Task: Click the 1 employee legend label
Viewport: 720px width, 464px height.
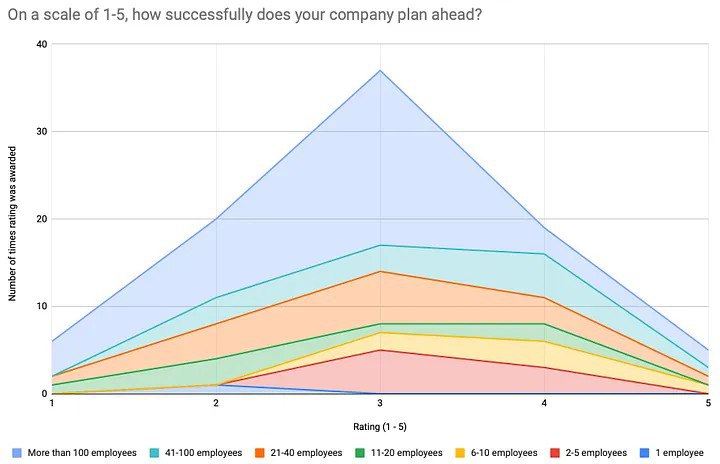Action: pos(679,453)
